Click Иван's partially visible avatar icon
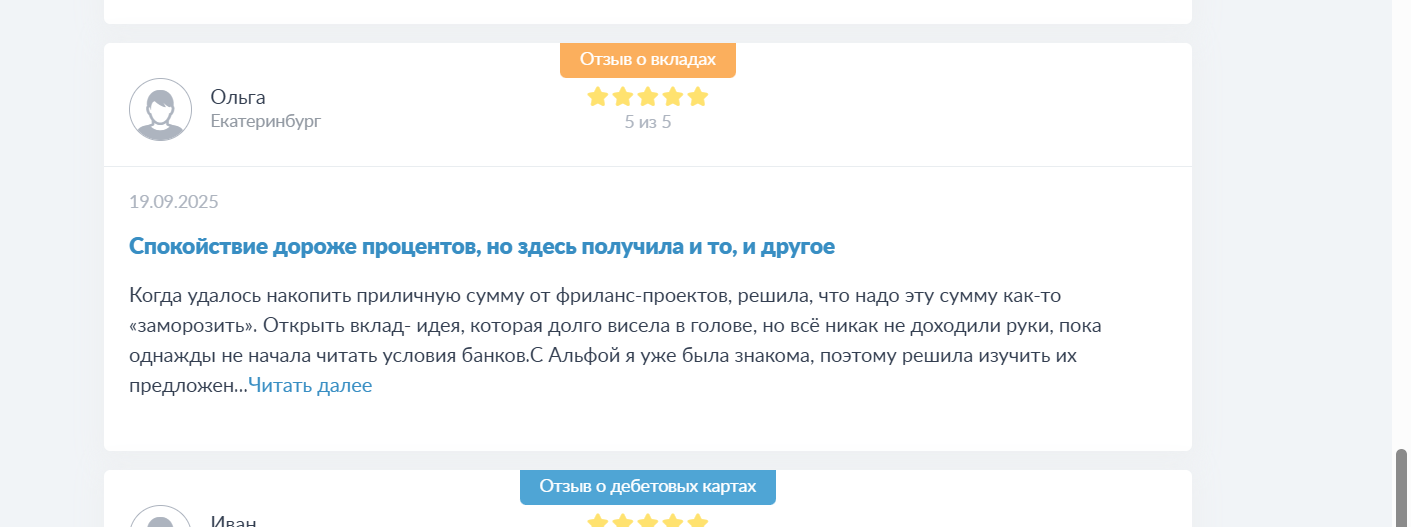 [x=160, y=516]
